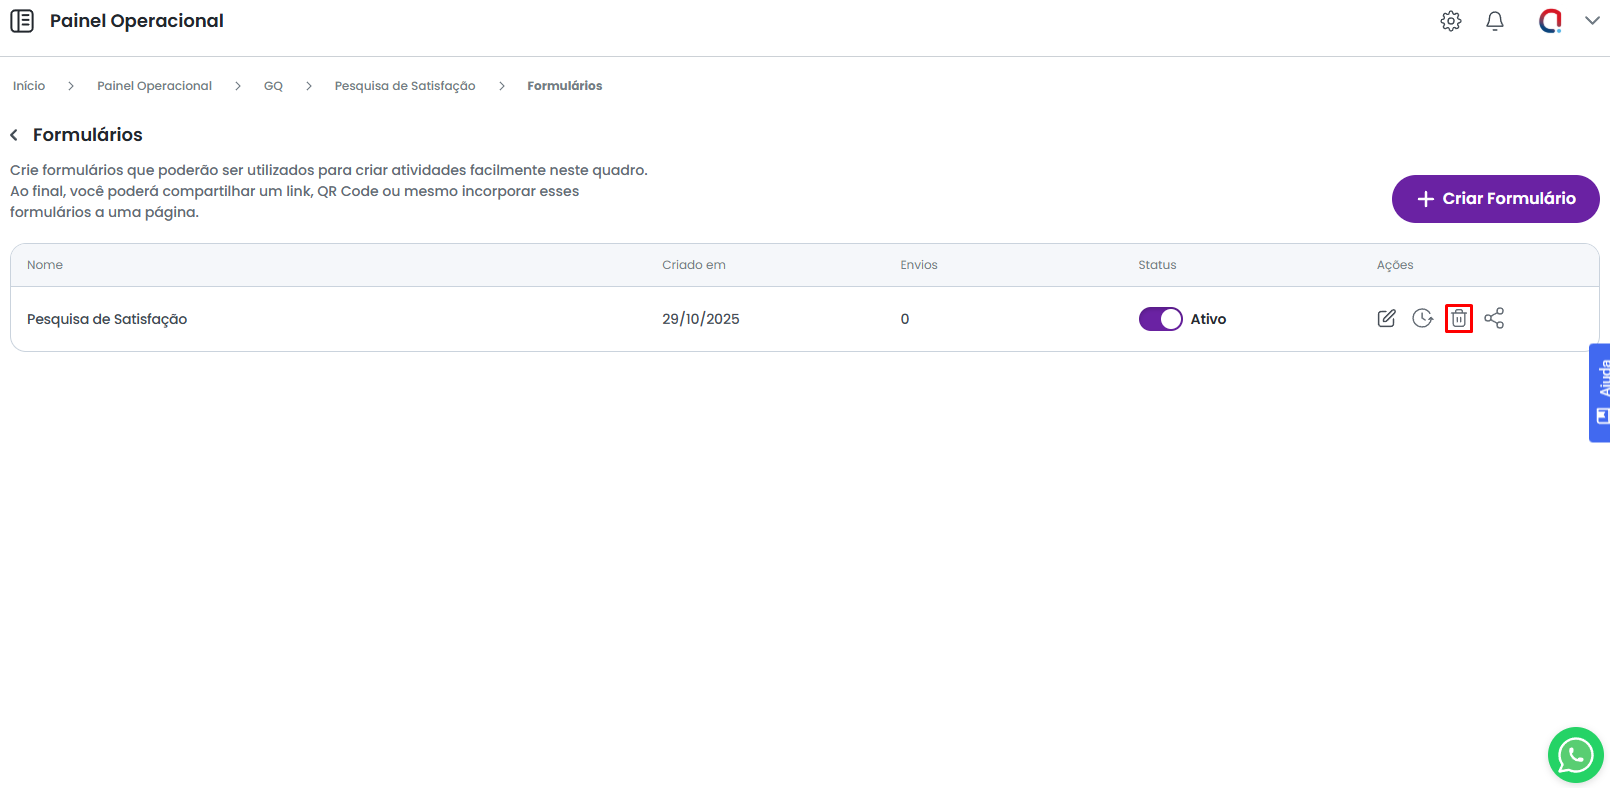Image resolution: width=1610 pixels, height=788 pixels.
Task: Open the WhatsApp chat bubble
Action: coord(1575,755)
